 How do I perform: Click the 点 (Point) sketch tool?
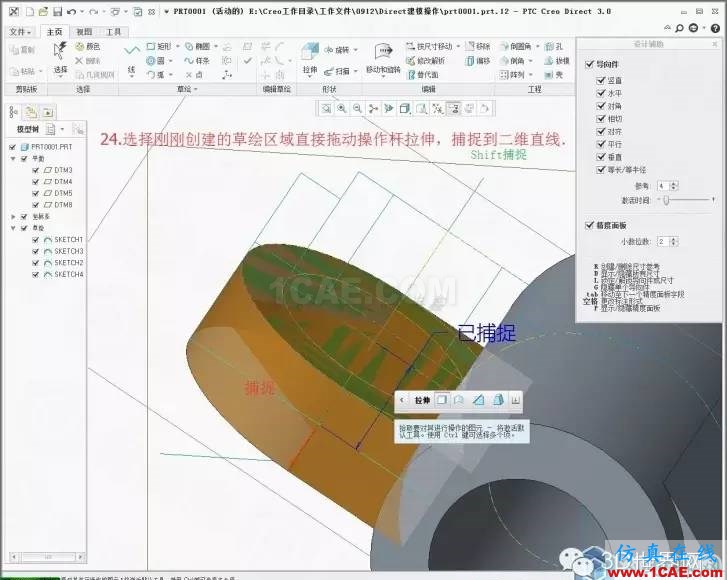point(194,75)
